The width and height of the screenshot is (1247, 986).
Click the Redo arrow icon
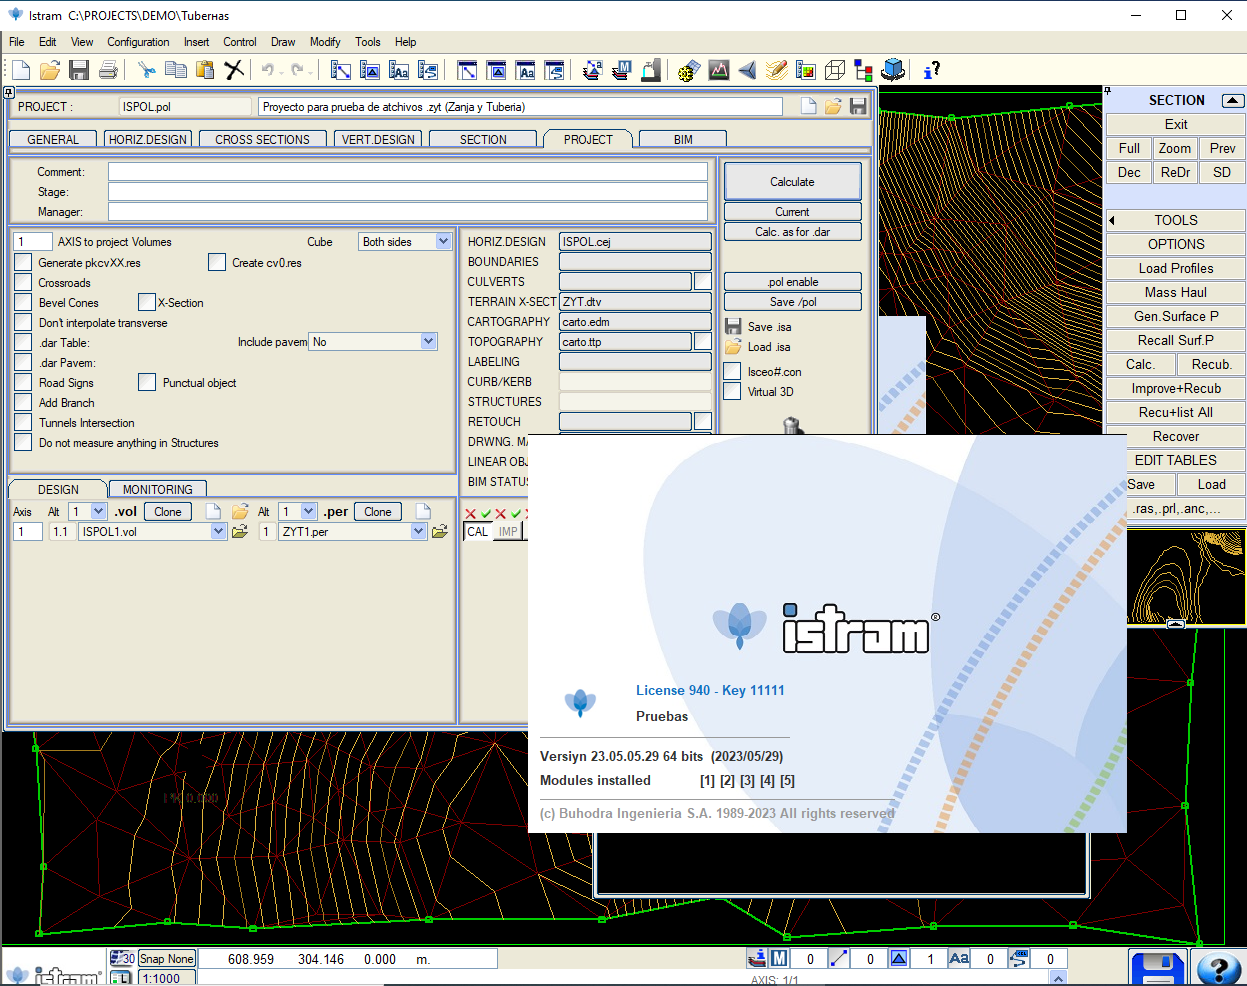297,69
